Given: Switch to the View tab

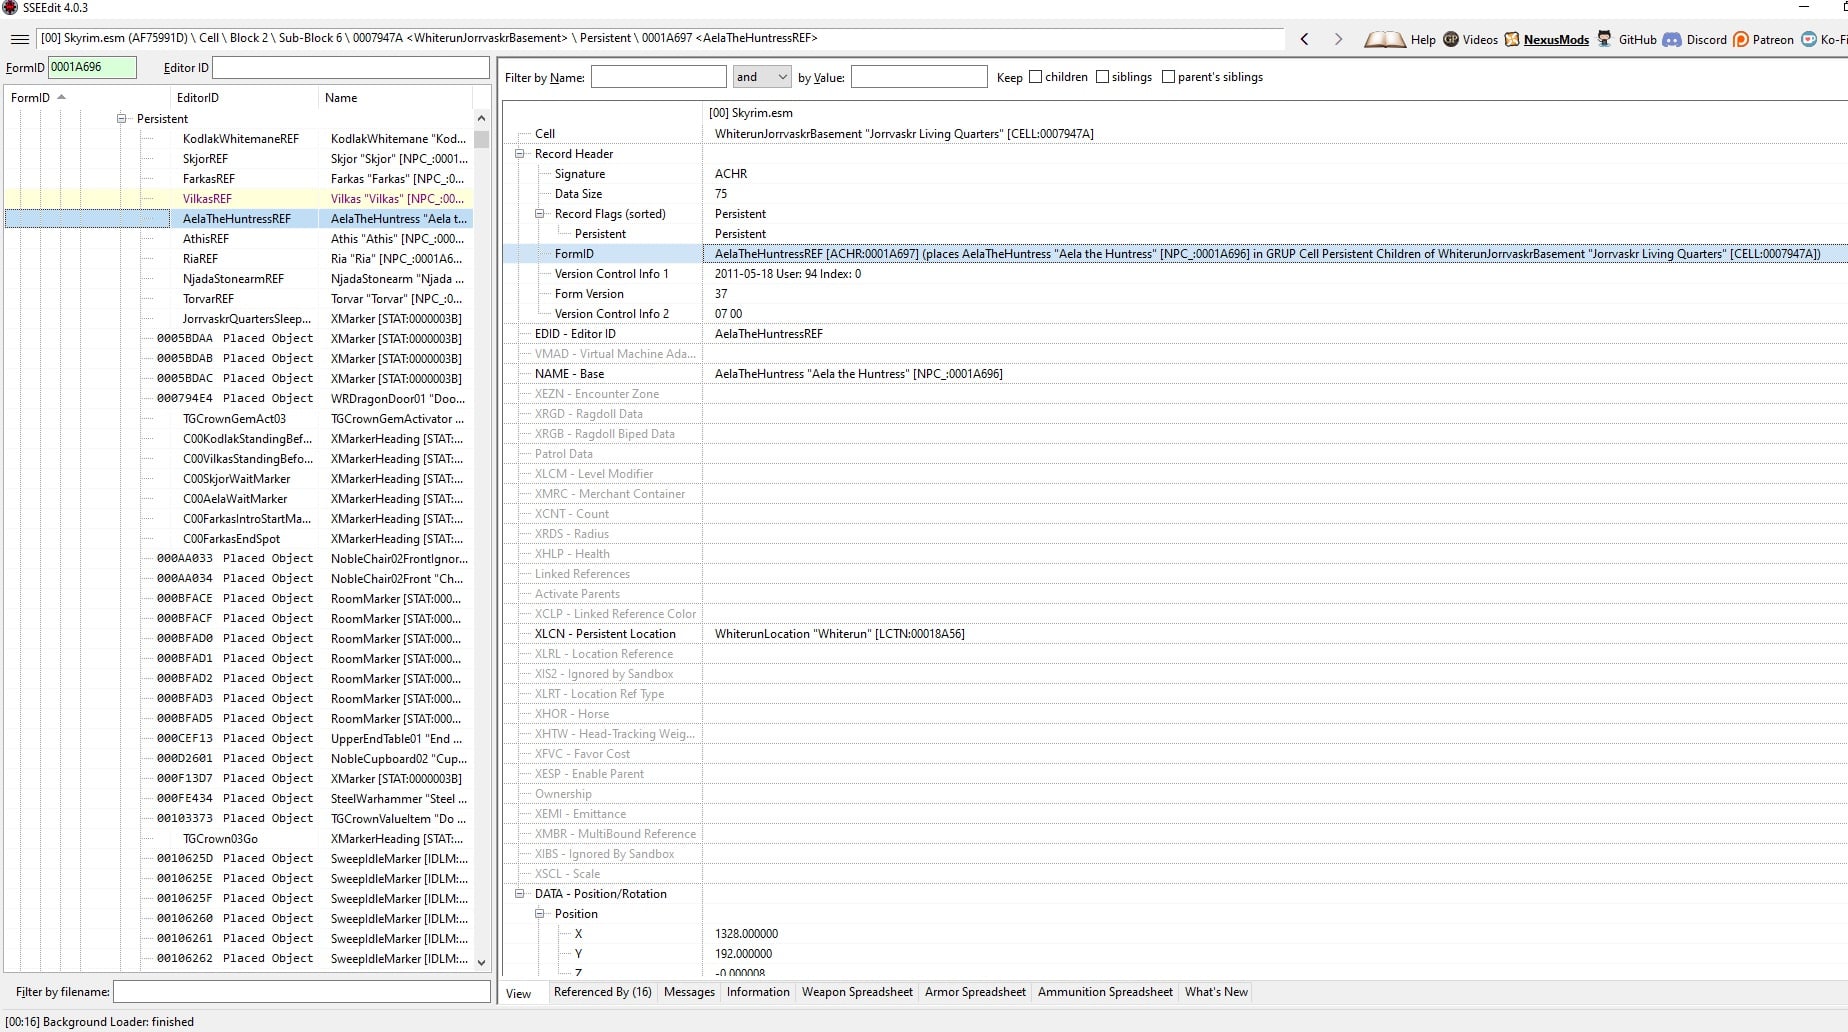Looking at the screenshot, I should (519, 993).
